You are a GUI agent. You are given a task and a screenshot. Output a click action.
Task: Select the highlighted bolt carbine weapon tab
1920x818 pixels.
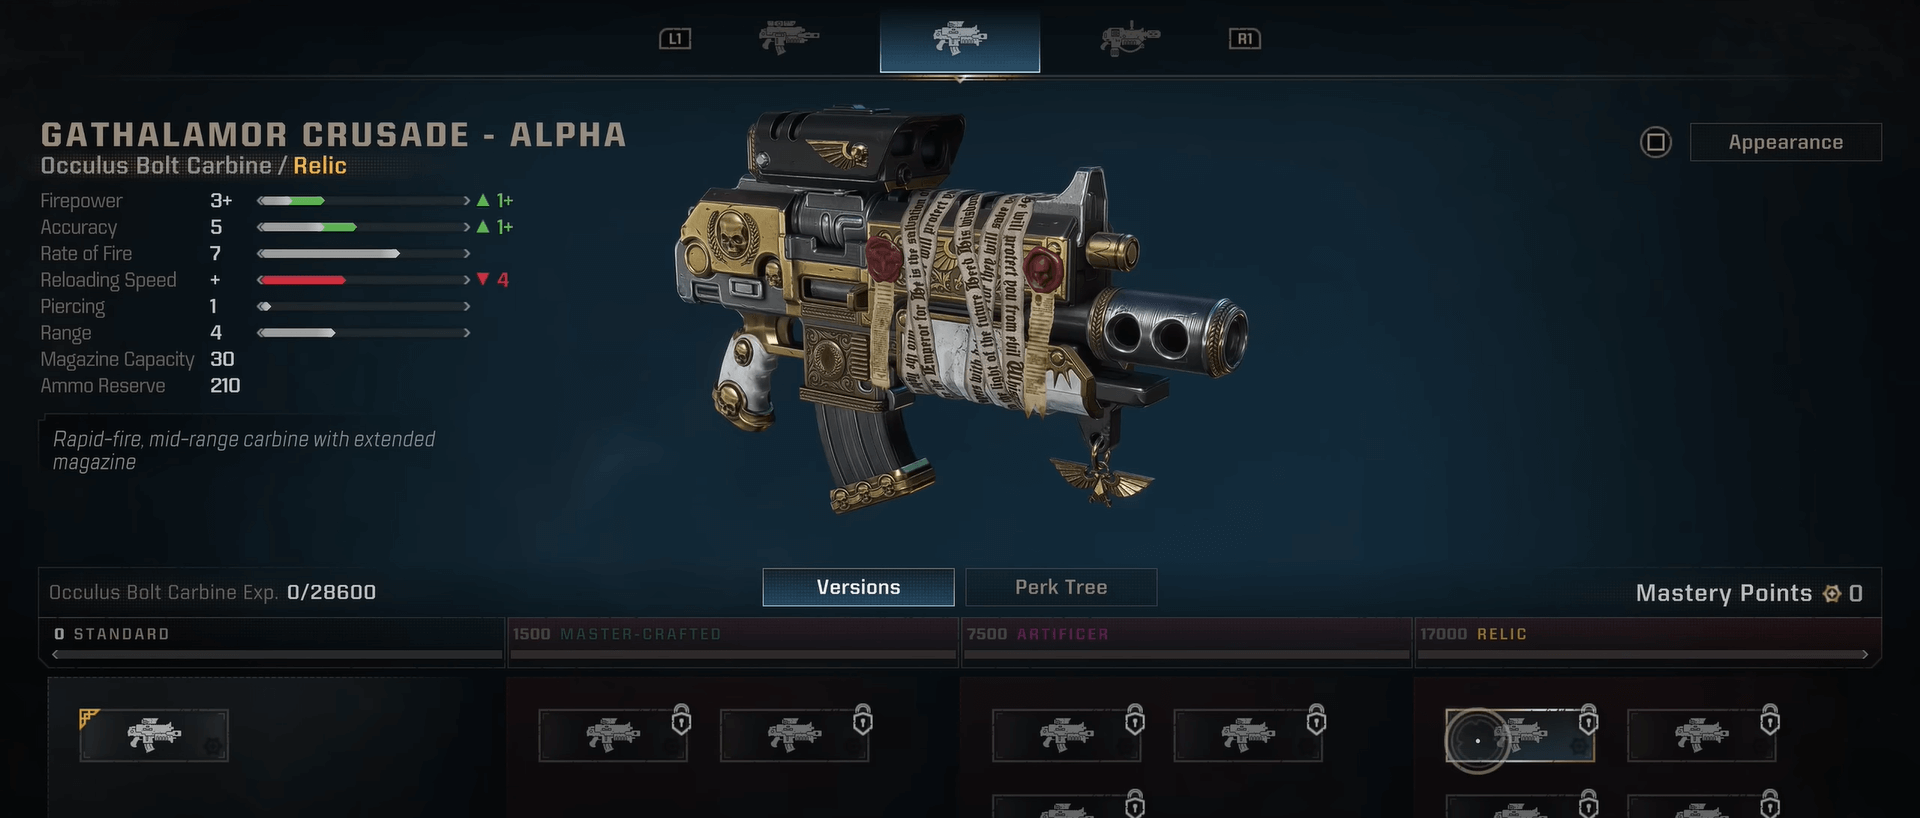[x=960, y=39]
